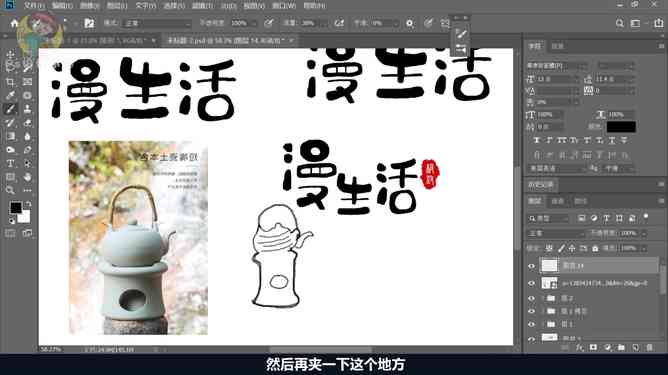Click the add layer style fx icon

click(x=579, y=348)
